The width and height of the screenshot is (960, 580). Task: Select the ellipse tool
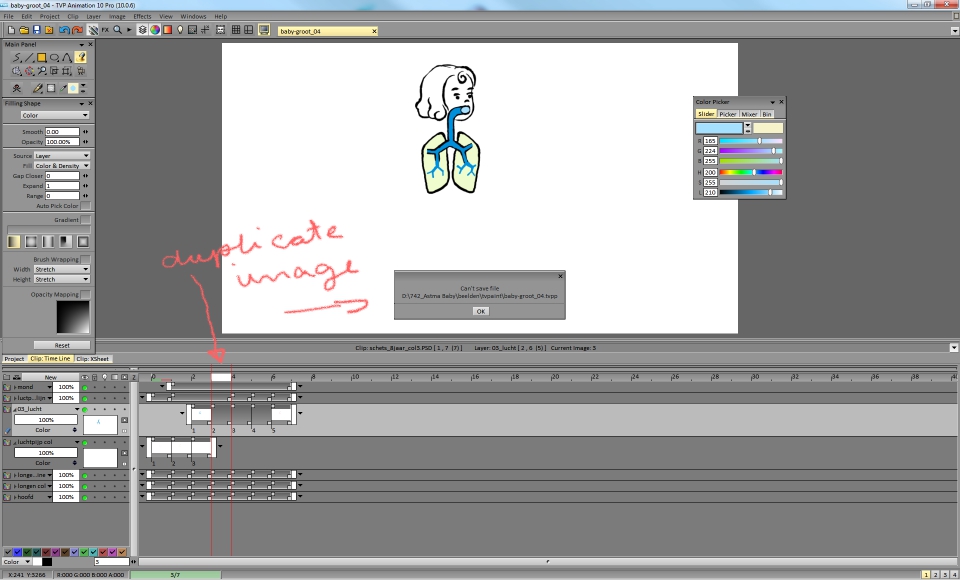click(54, 58)
